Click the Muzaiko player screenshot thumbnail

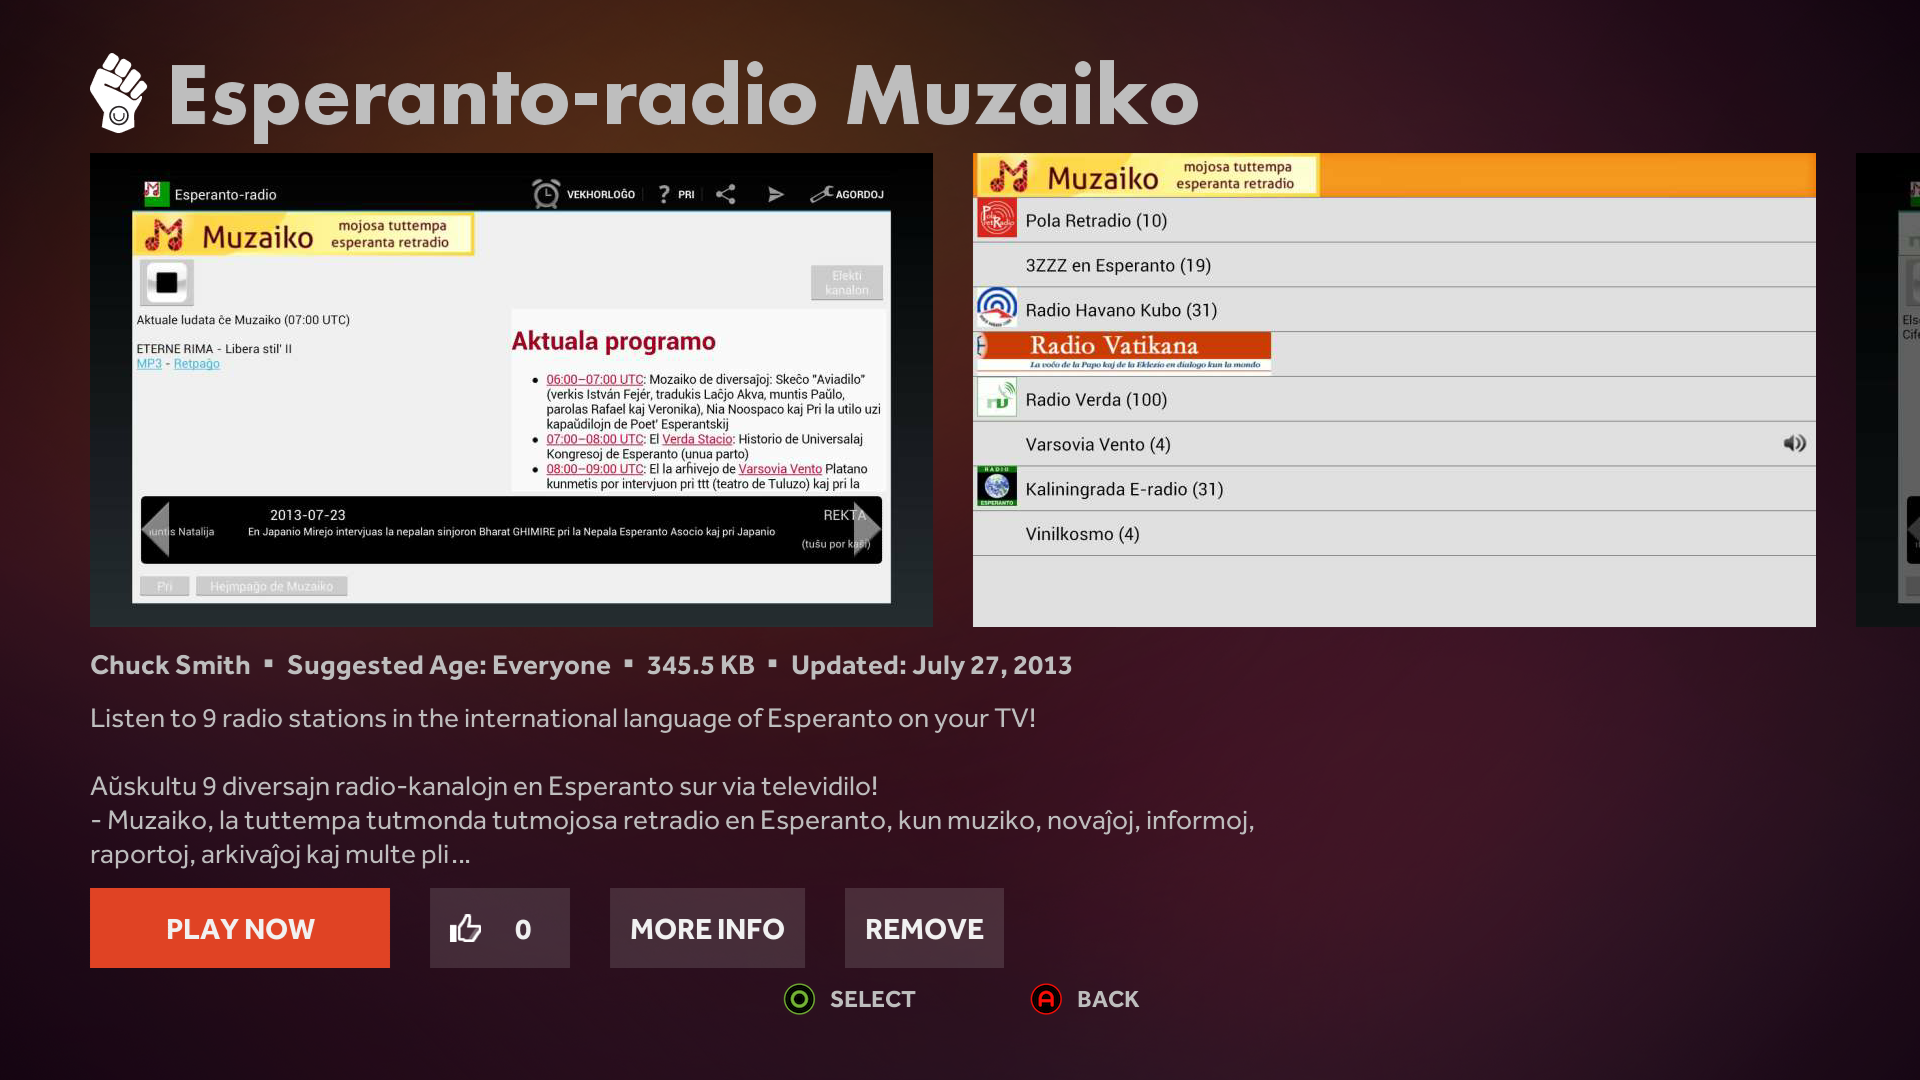point(511,390)
